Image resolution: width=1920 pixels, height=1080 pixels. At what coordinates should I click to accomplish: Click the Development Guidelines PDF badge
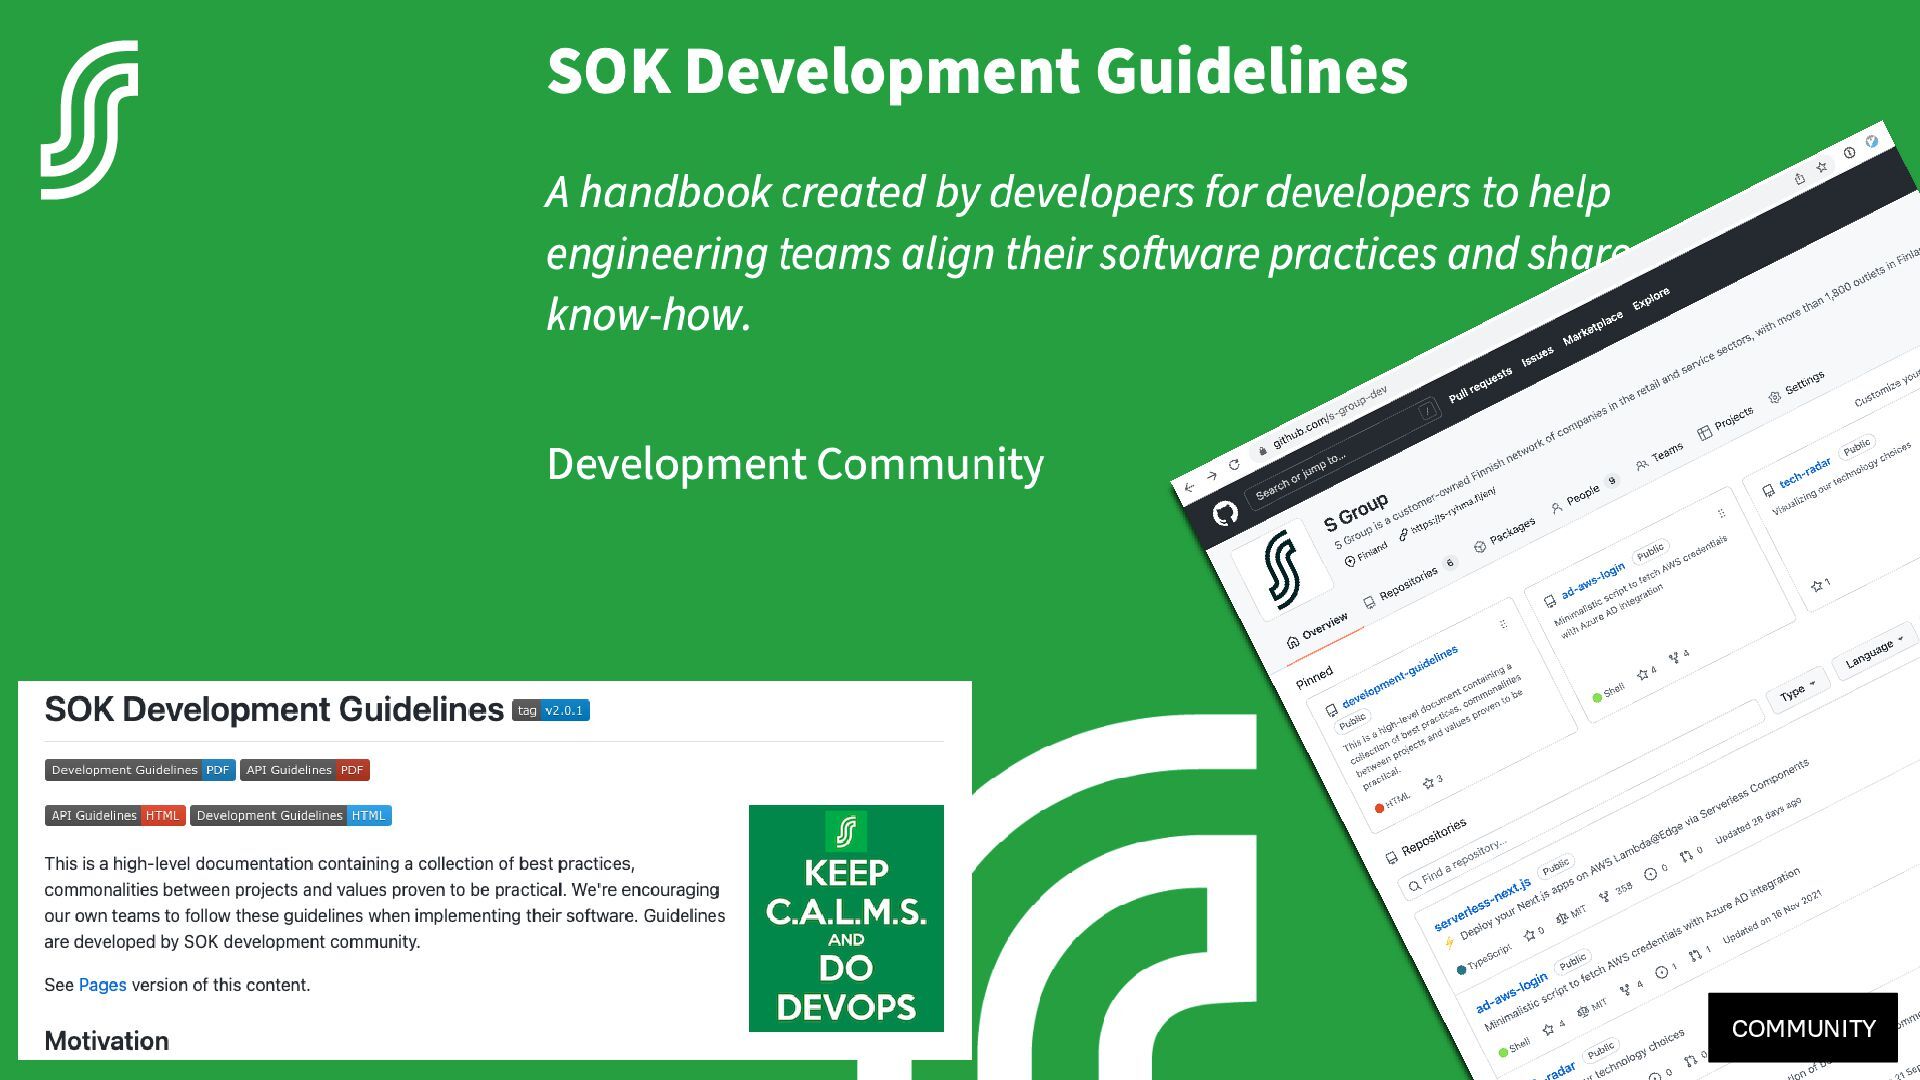pos(140,770)
